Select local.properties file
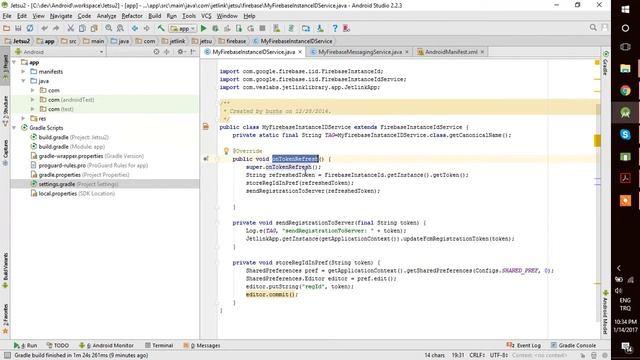 click(x=73, y=193)
